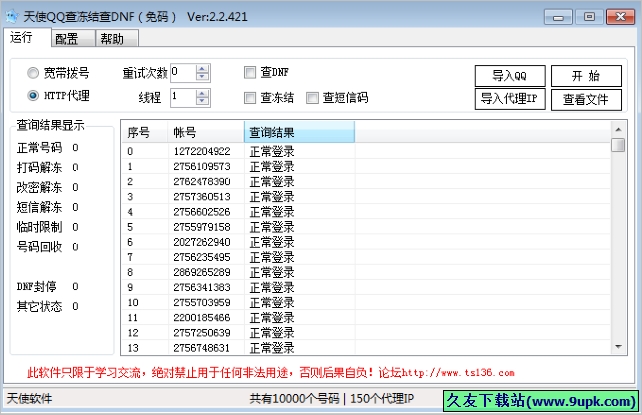Select account 2756748631 in the list
Image resolution: width=642 pixels, height=415 pixels.
[202, 348]
